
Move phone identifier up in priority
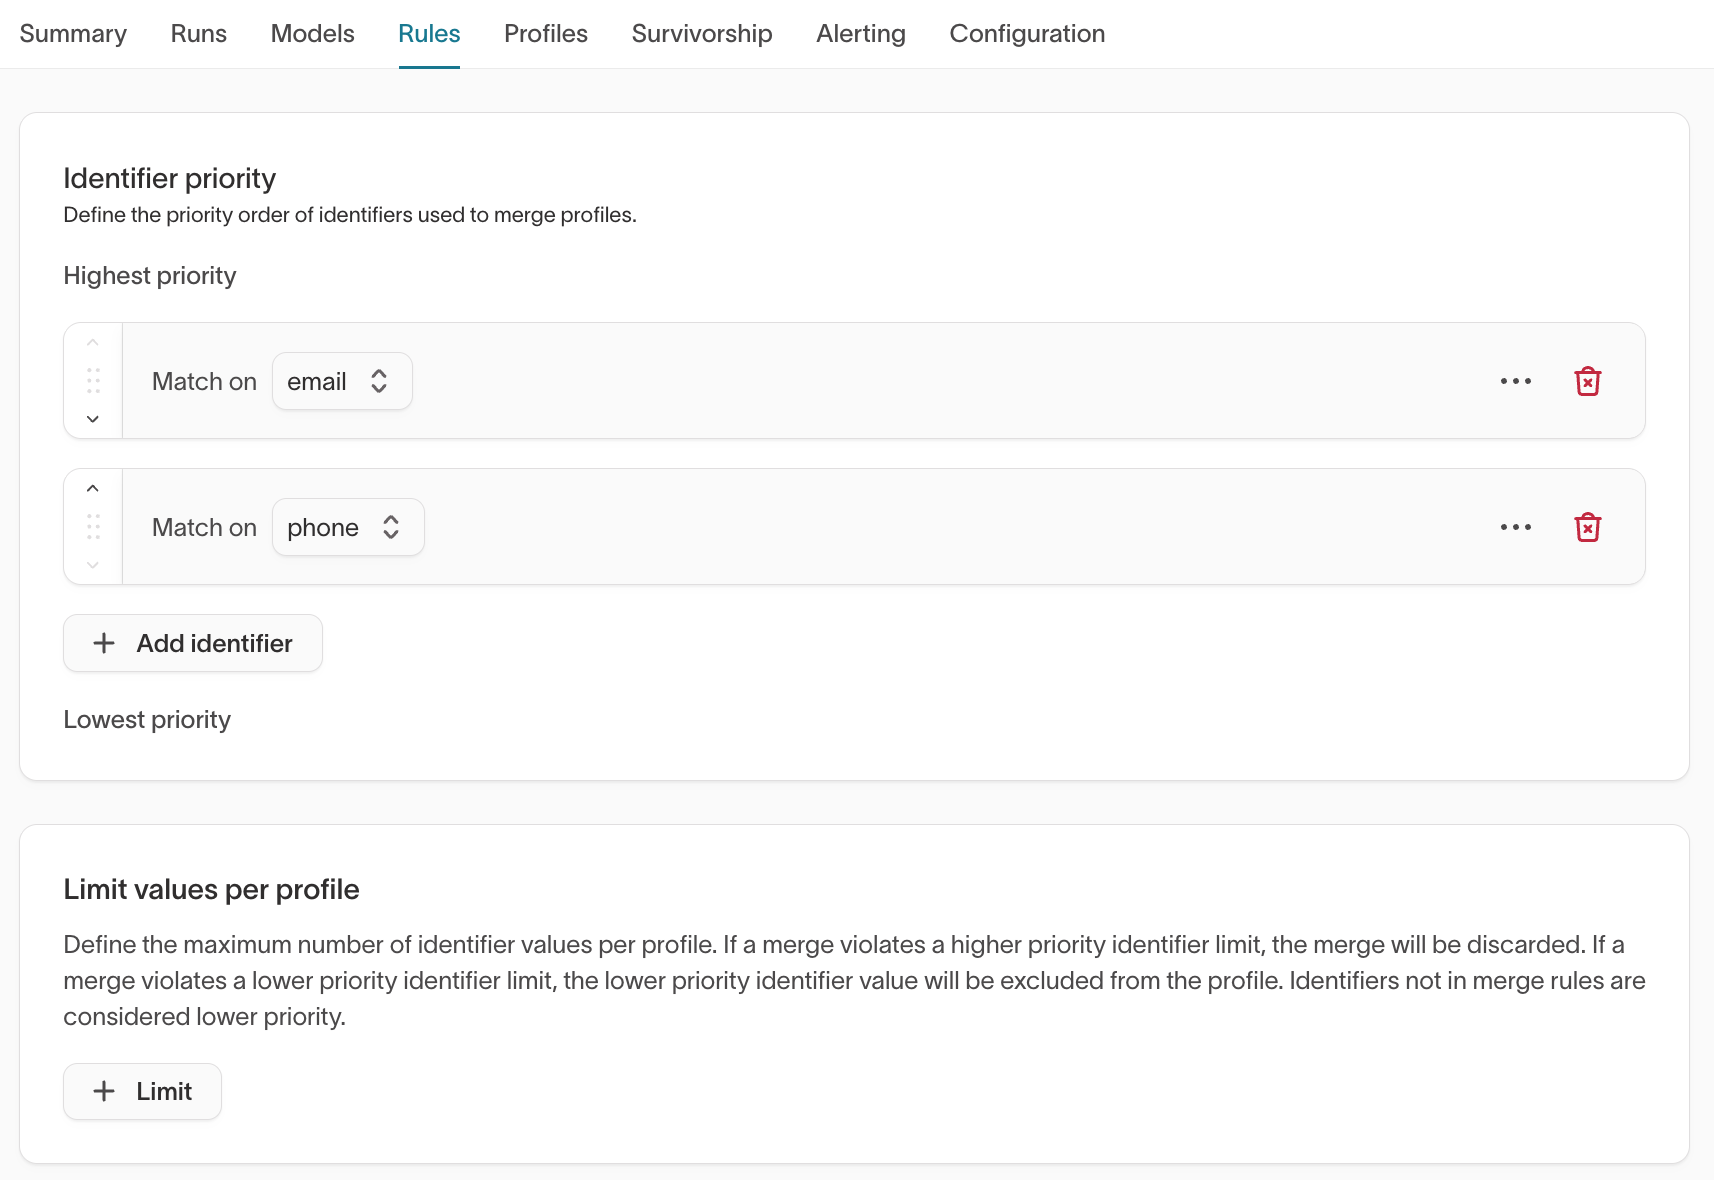click(93, 489)
